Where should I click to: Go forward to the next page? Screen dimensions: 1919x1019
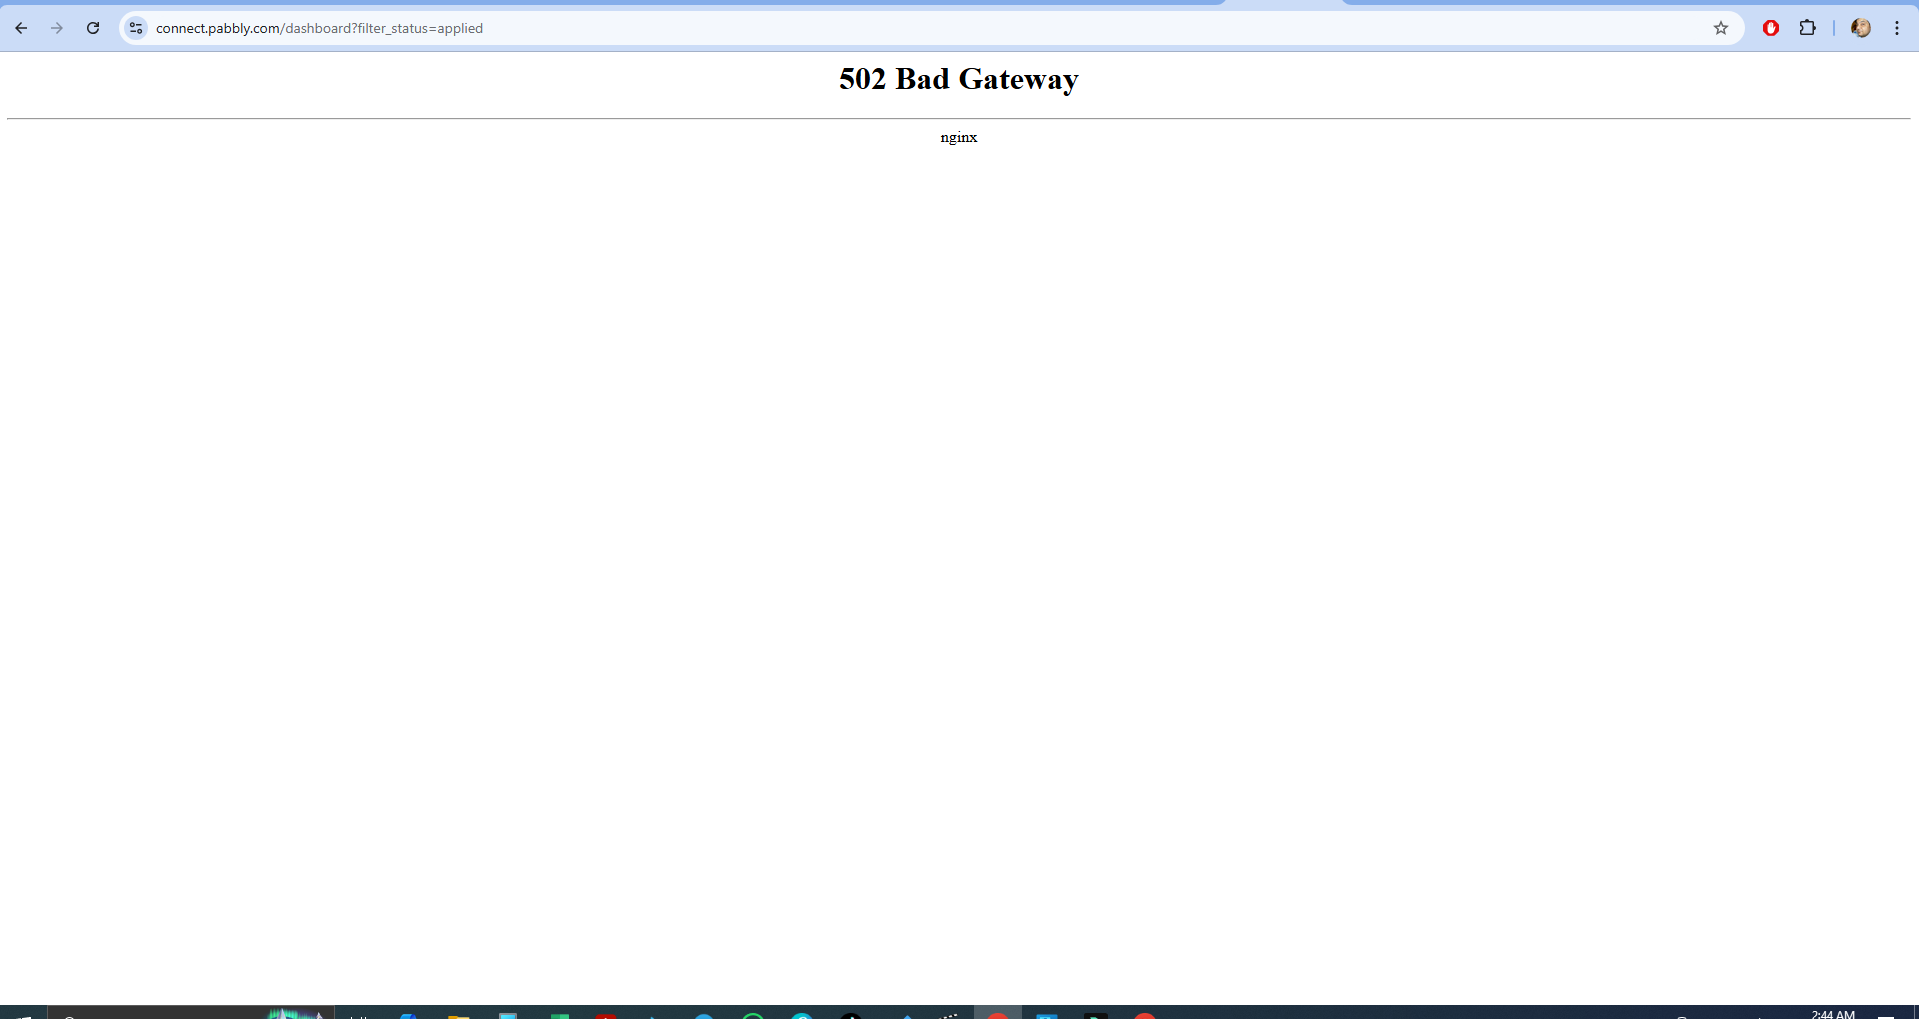[x=57, y=28]
